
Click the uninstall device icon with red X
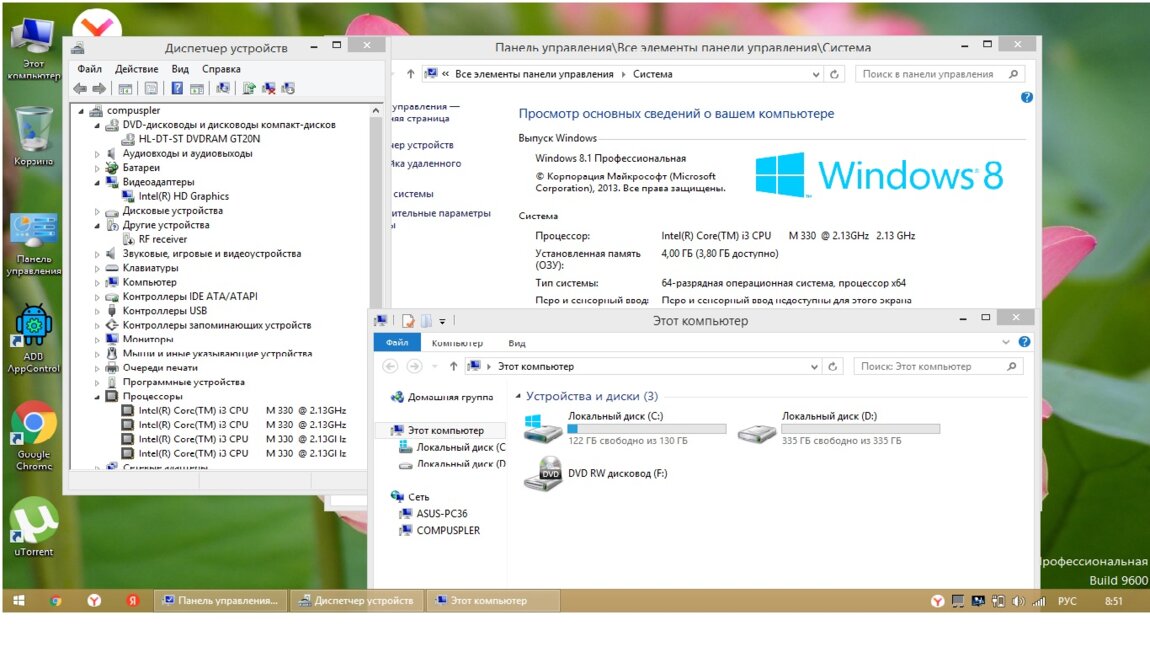[x=268, y=88]
